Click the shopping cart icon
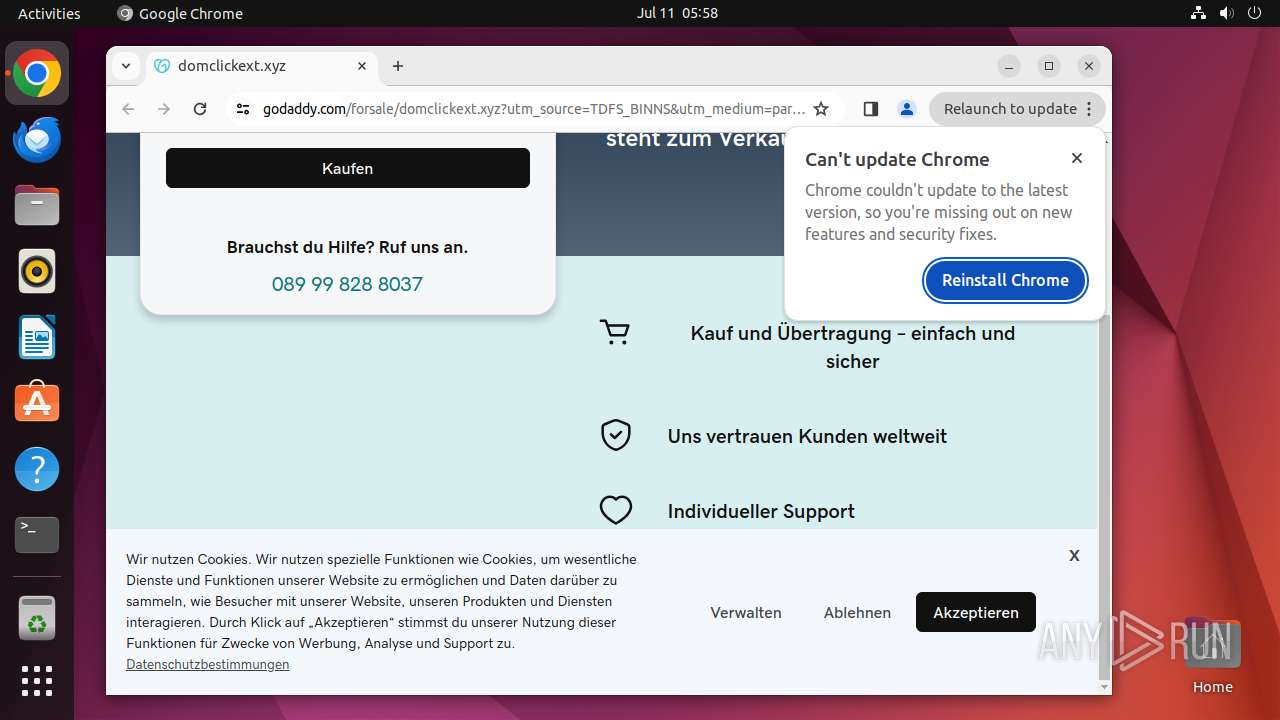Screen dimensions: 1280x720 (x=615, y=332)
